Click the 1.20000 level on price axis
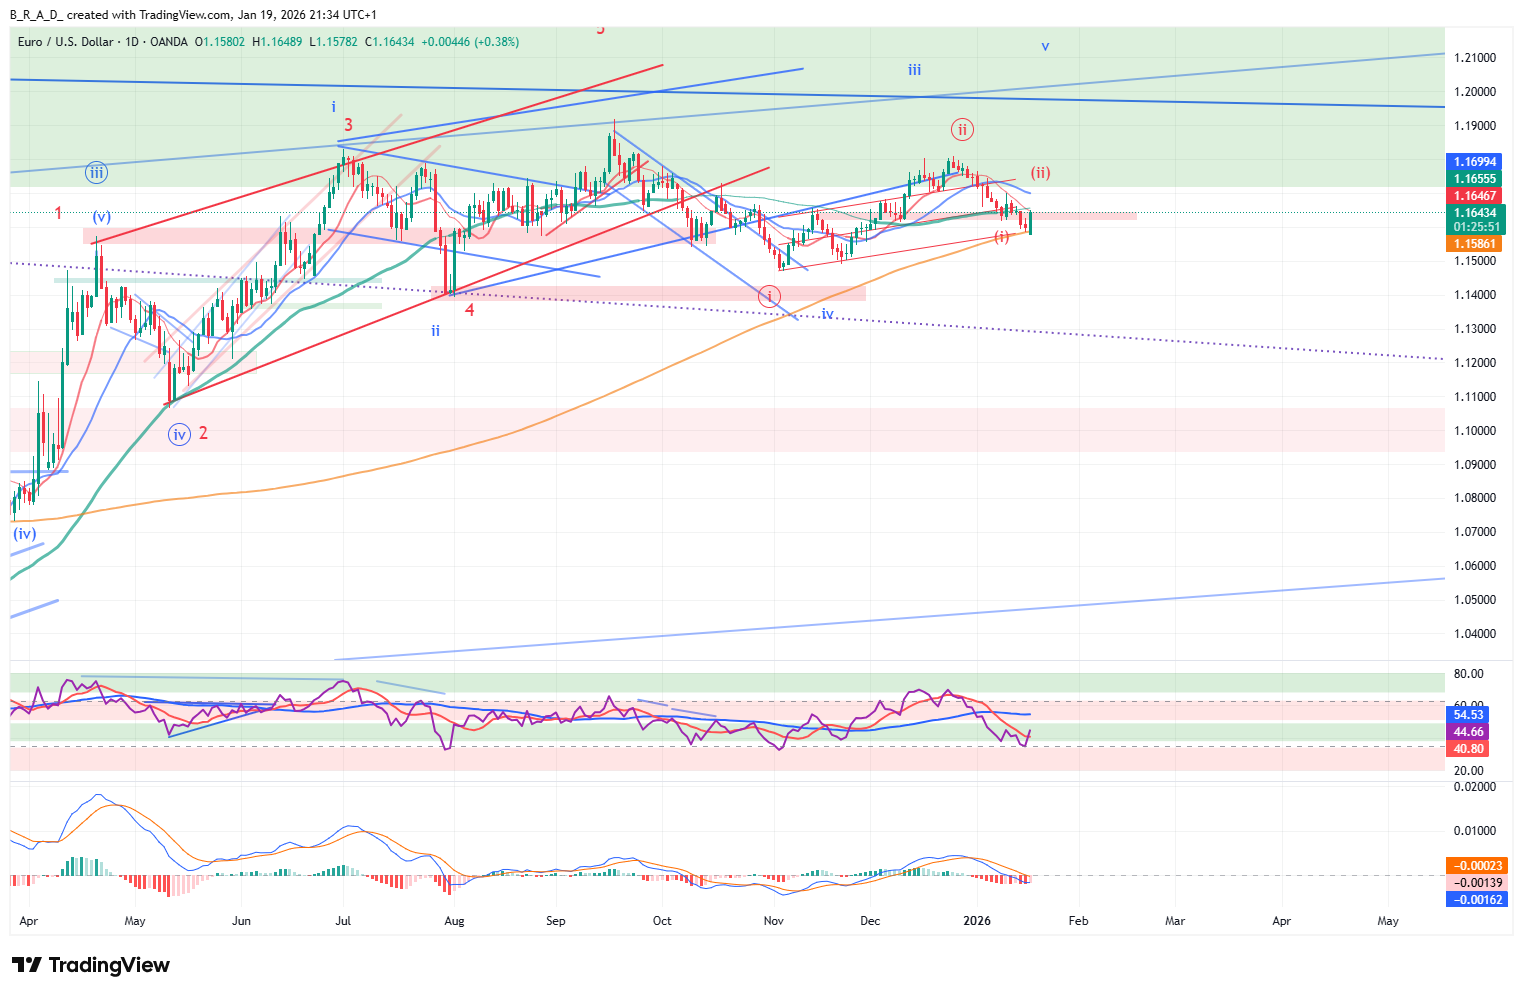 [1475, 92]
